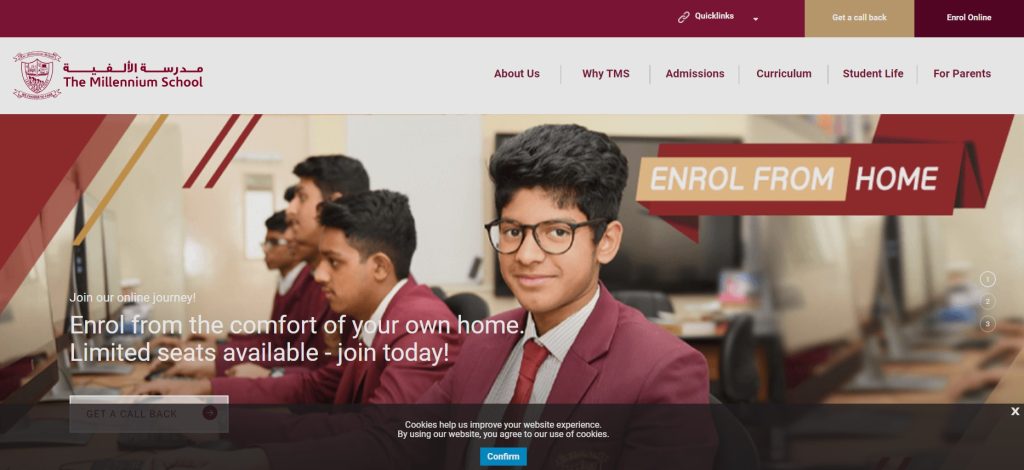Viewport: 1024px width, 470px height.
Task: Click the Millennium School name text
Action: coord(133,82)
